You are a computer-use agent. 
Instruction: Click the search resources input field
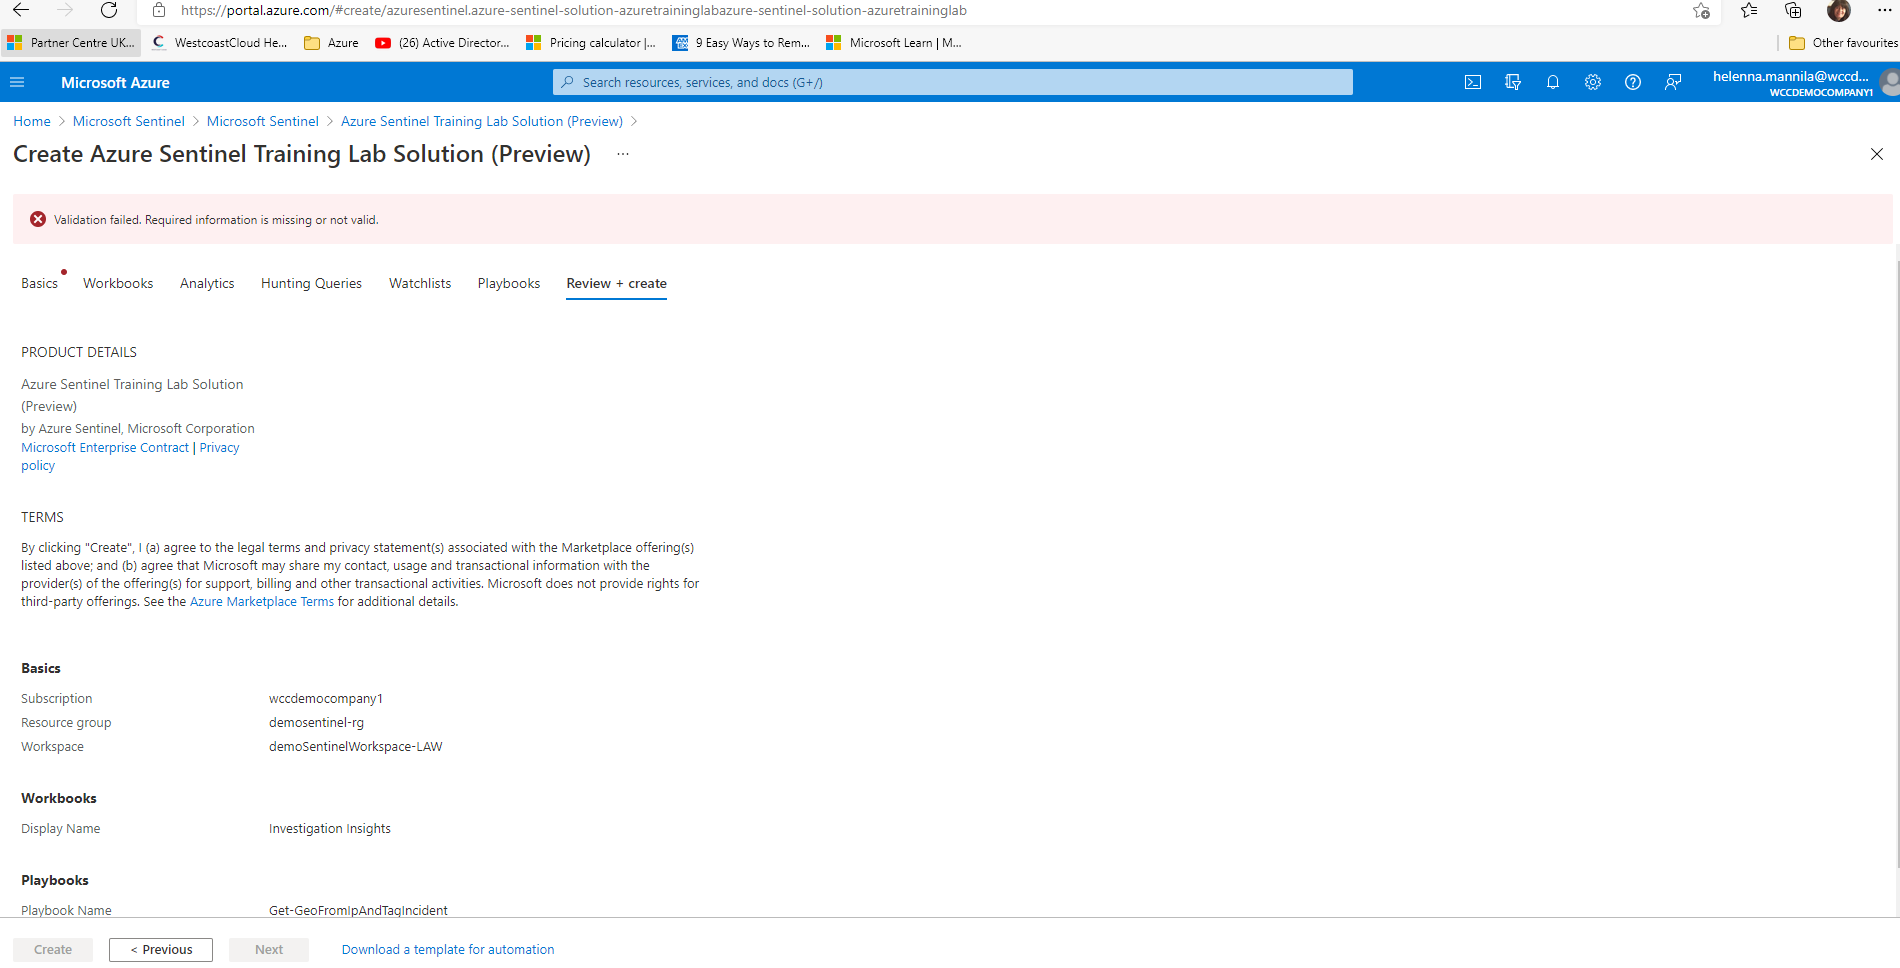pyautogui.click(x=950, y=82)
